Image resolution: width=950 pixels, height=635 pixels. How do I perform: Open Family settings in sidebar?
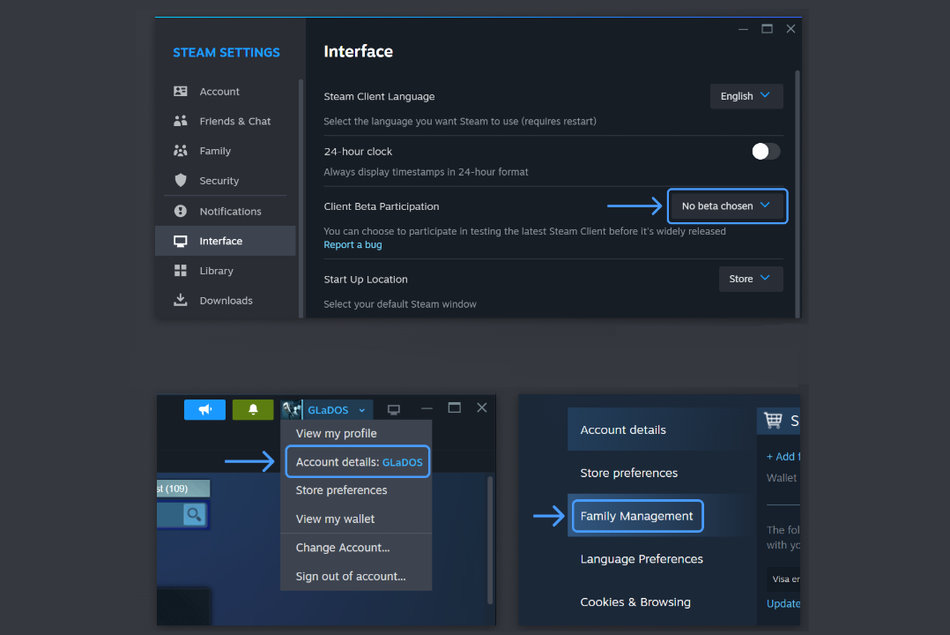pyautogui.click(x=225, y=151)
